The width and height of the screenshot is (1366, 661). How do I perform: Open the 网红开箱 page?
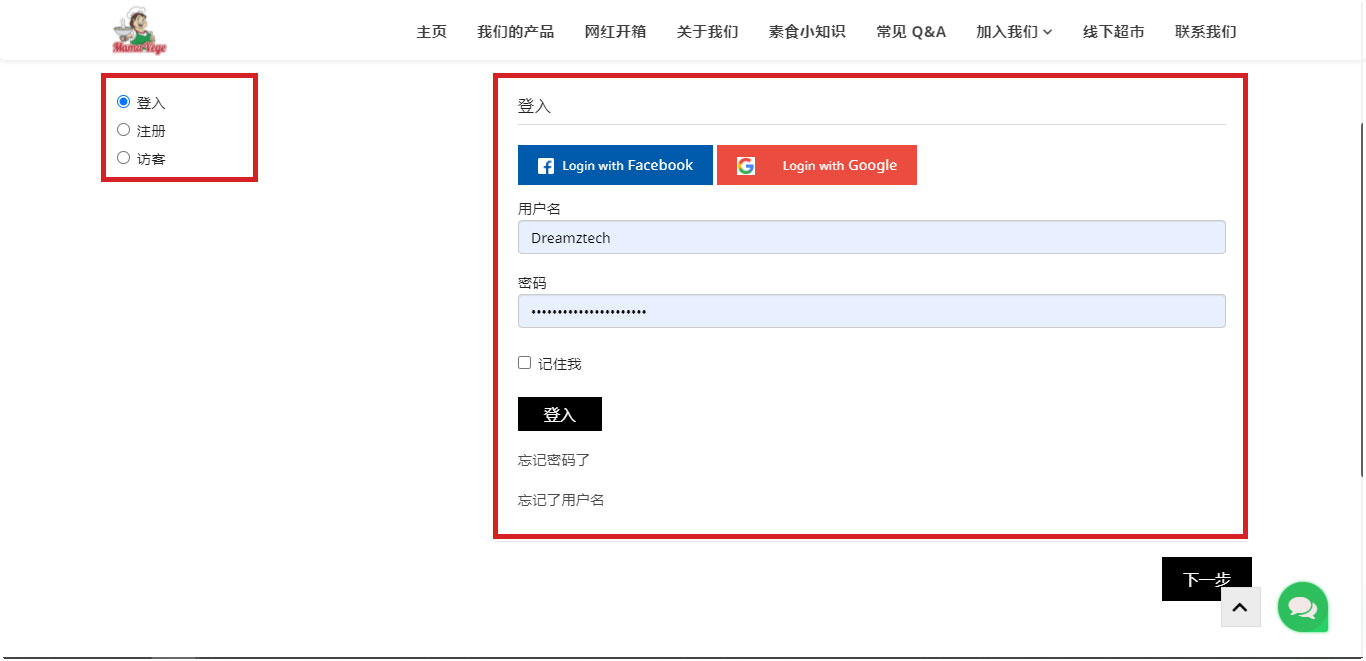615,32
